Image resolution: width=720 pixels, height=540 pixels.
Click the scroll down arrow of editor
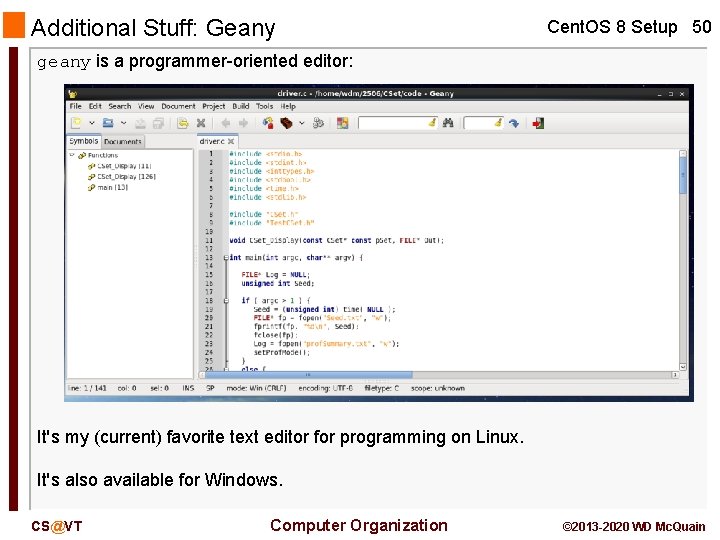pos(683,366)
